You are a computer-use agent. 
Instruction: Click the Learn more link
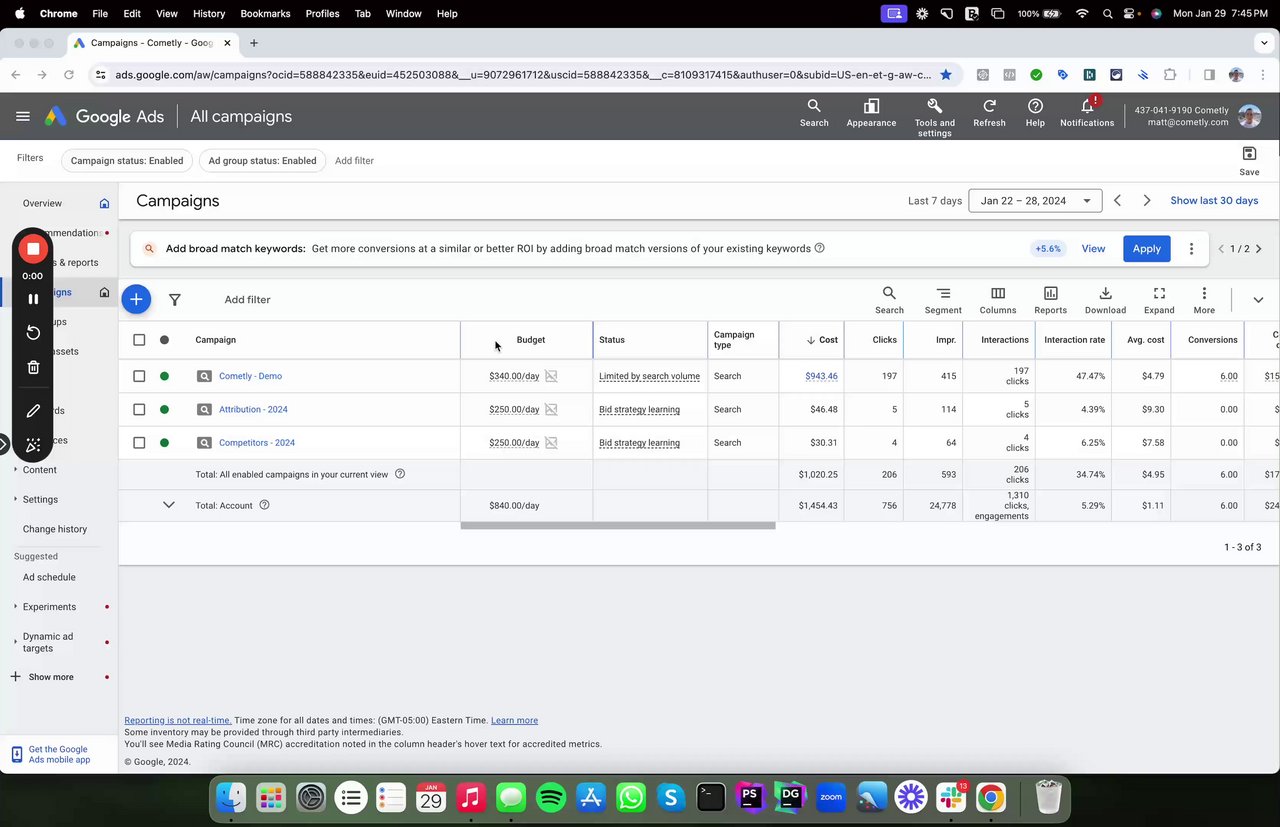point(514,720)
